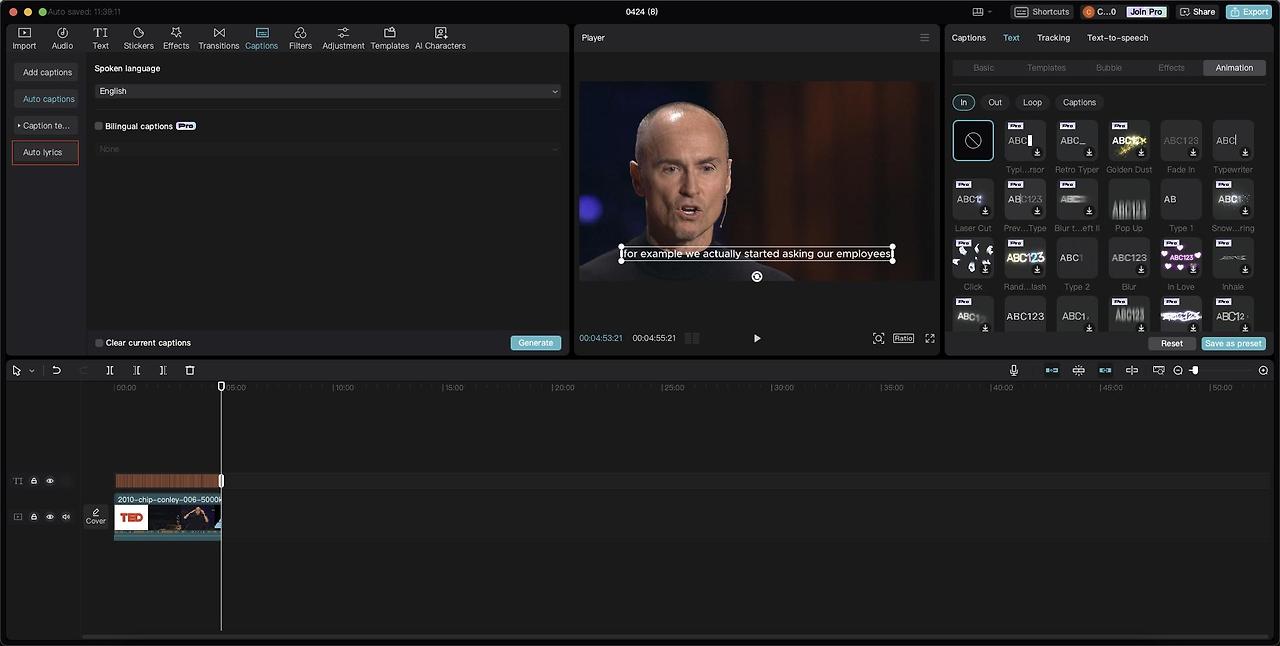Open the player fullscreen view
1280x646 pixels.
930,338
